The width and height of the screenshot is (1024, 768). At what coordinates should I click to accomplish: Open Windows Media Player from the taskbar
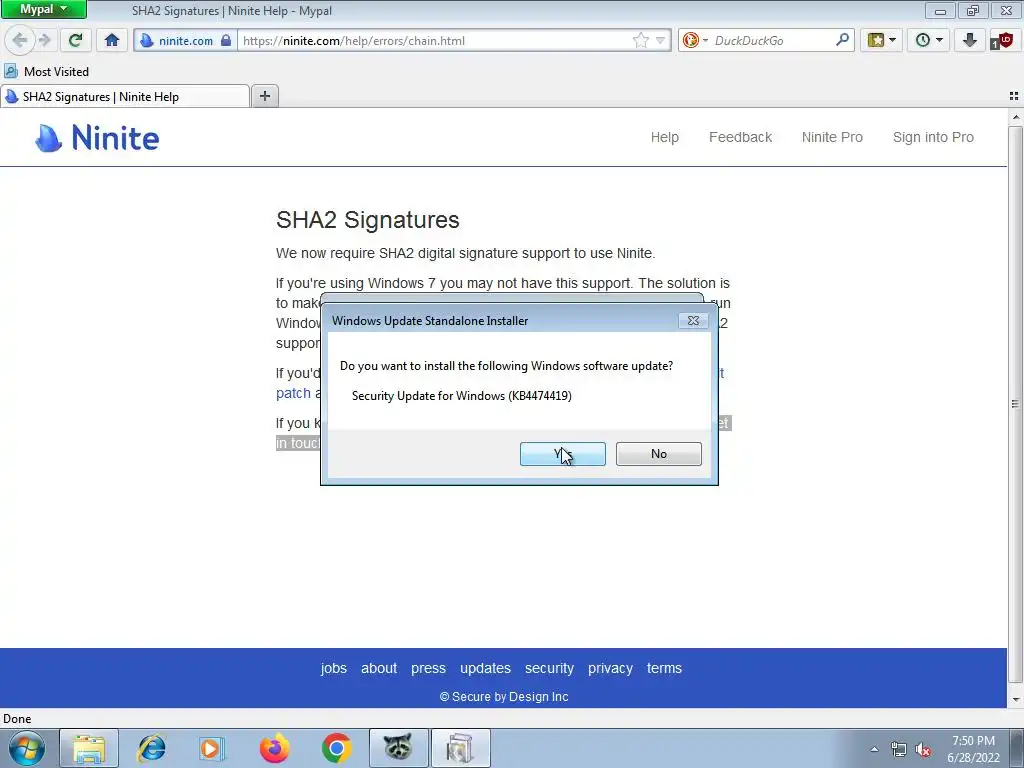pyautogui.click(x=212, y=748)
